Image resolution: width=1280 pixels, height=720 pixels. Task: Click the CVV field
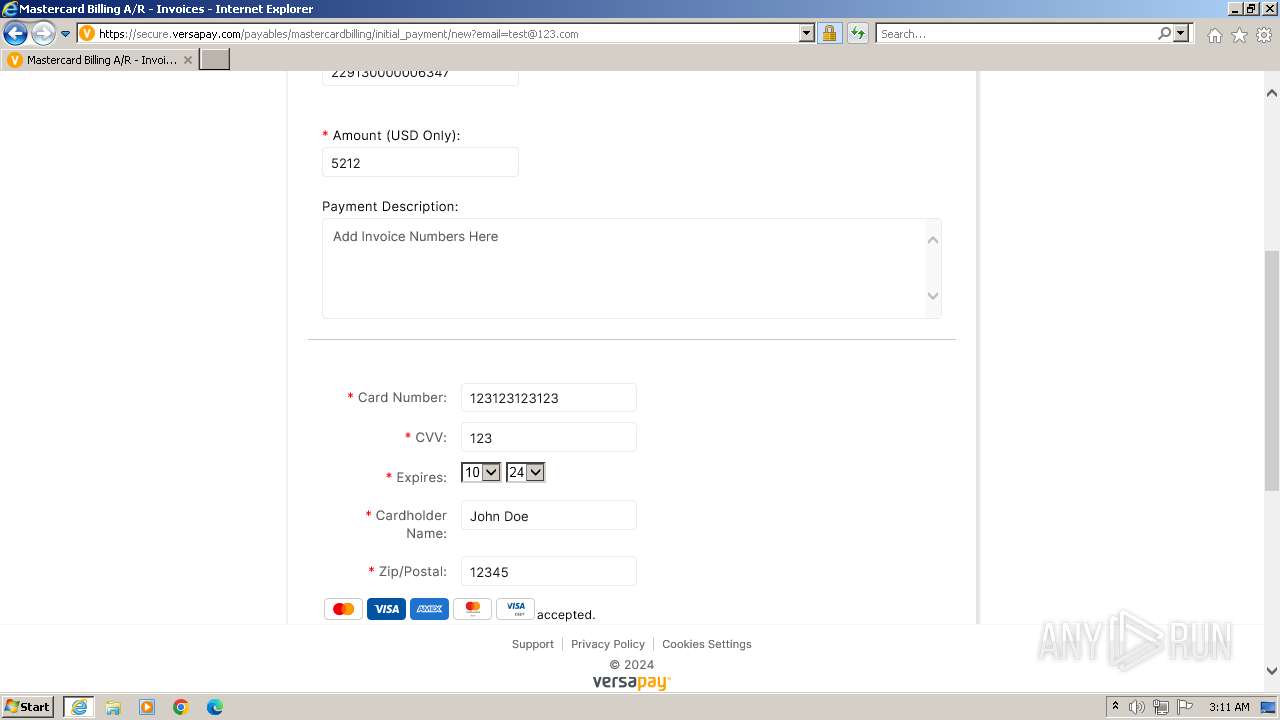click(x=548, y=437)
